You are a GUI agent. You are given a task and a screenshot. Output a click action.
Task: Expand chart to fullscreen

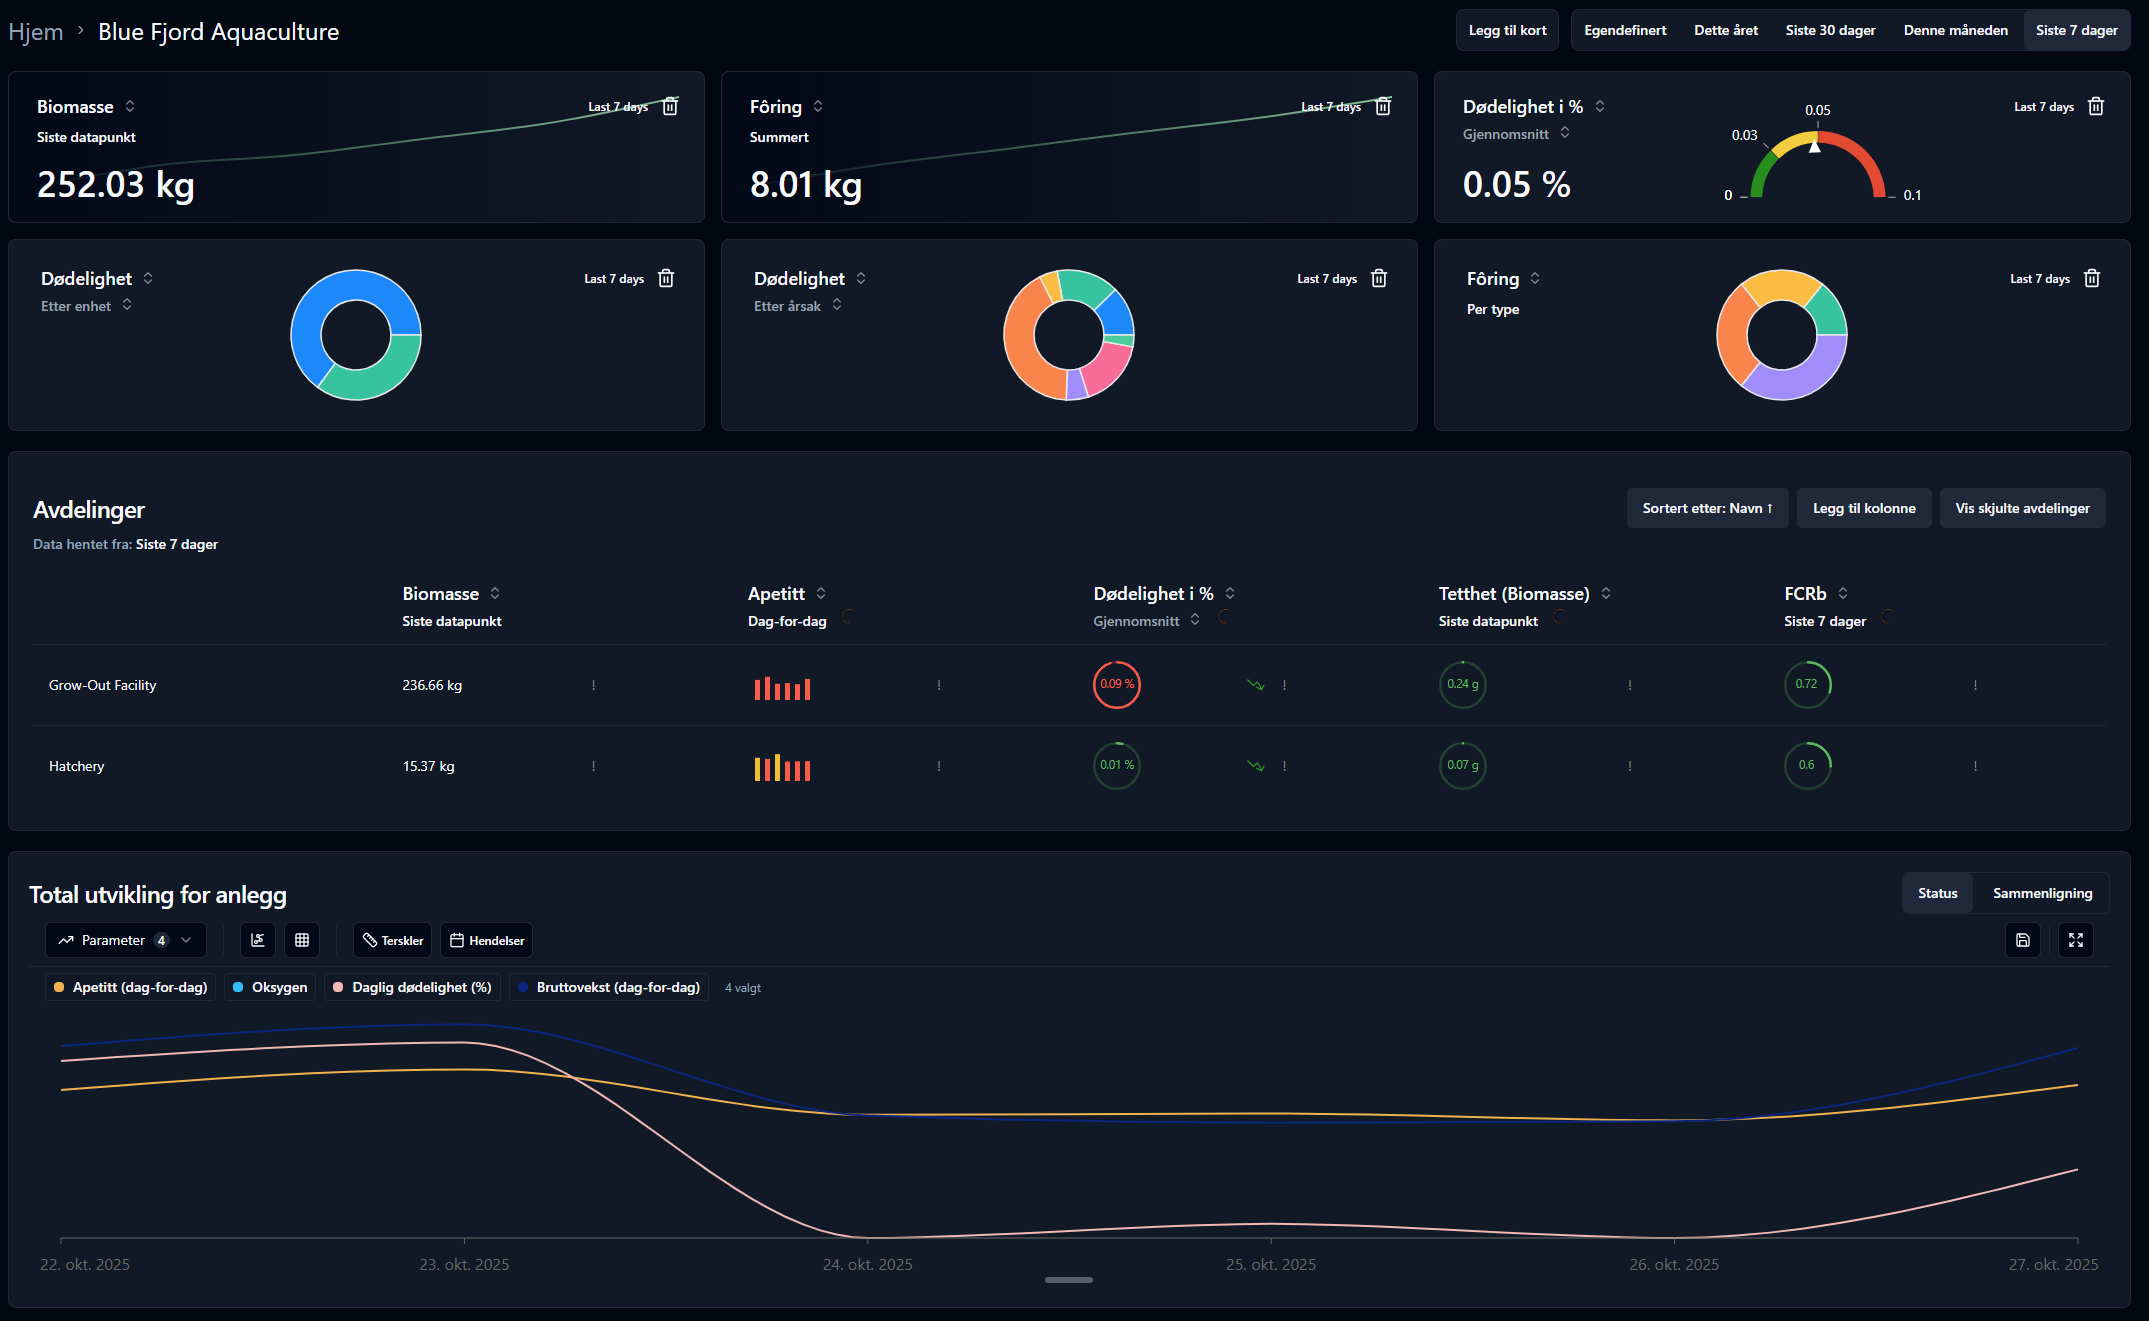tap(2076, 940)
